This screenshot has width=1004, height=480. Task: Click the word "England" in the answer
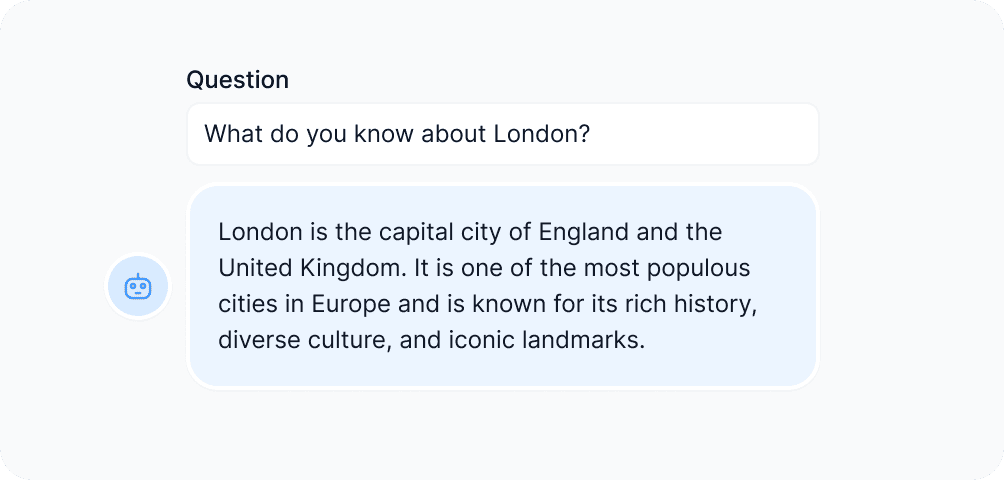coord(583,233)
